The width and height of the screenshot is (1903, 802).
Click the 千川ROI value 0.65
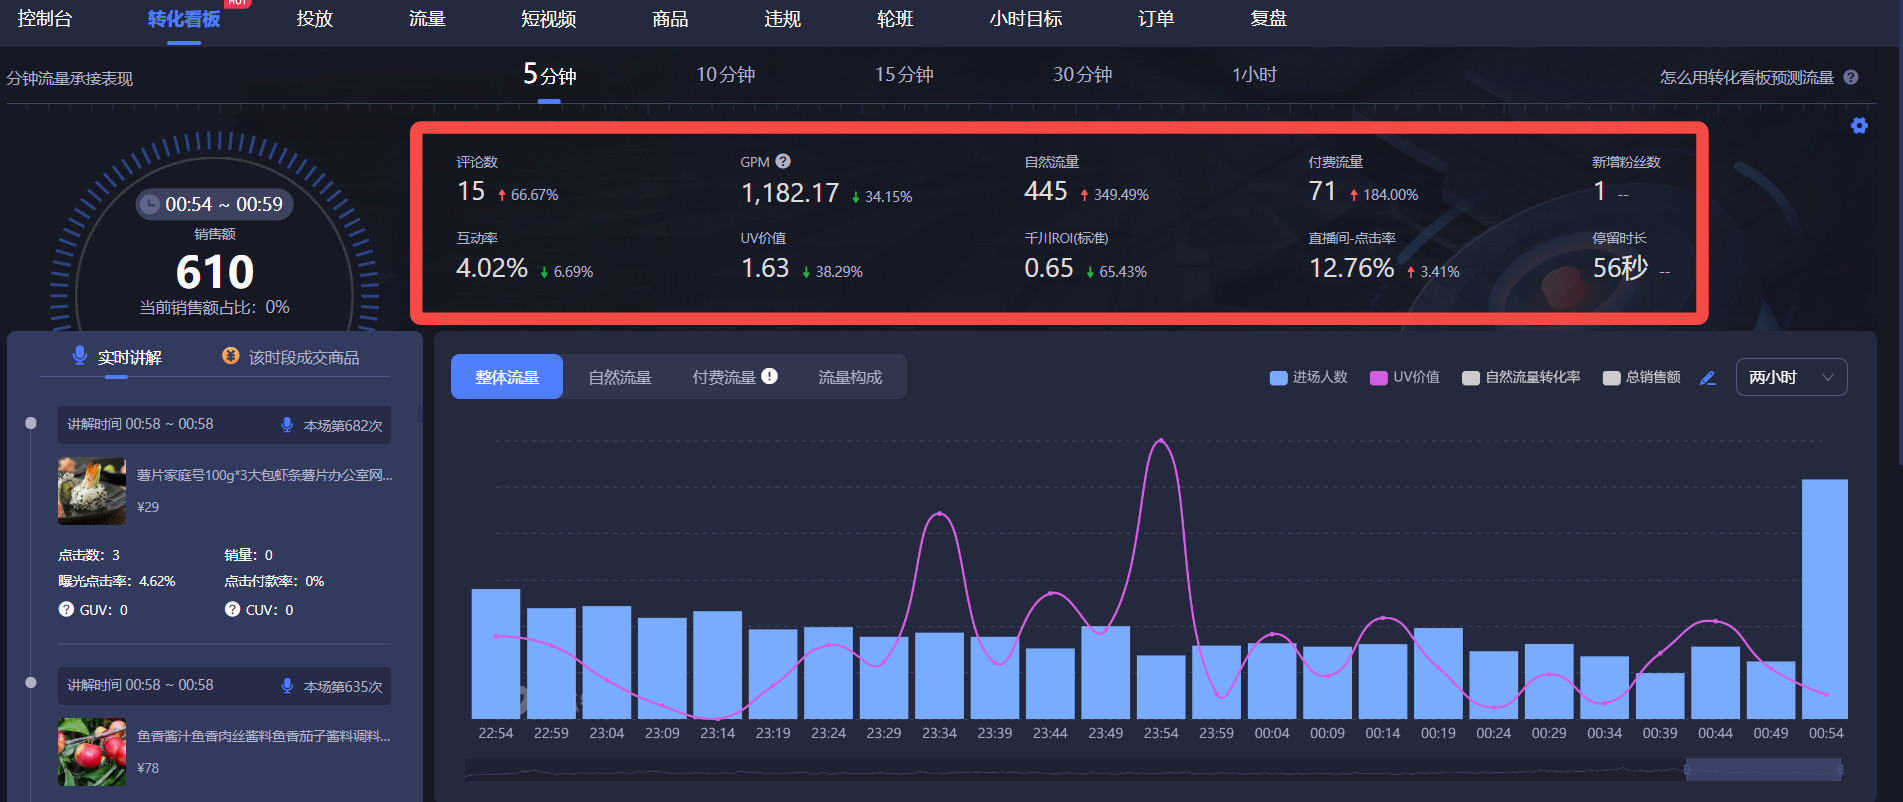click(x=1049, y=268)
